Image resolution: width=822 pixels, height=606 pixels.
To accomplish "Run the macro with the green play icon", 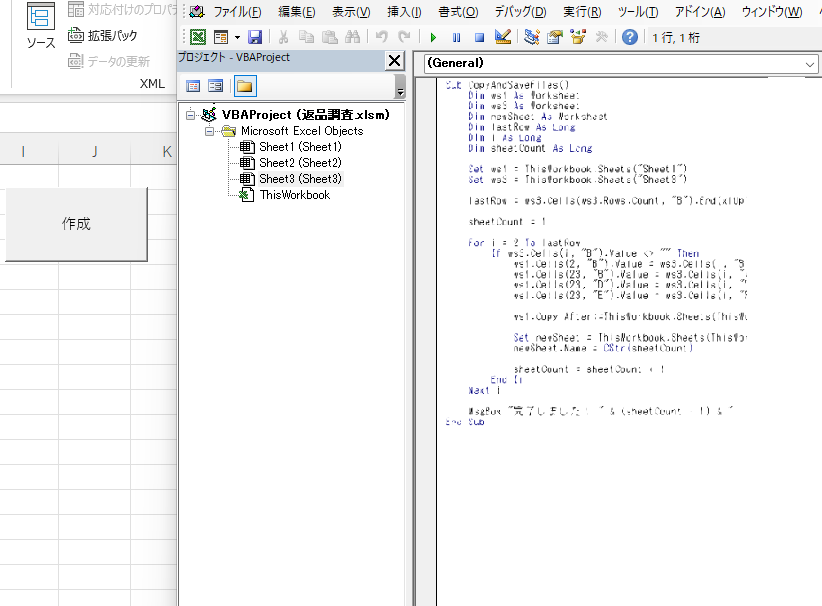I will click(x=433, y=37).
